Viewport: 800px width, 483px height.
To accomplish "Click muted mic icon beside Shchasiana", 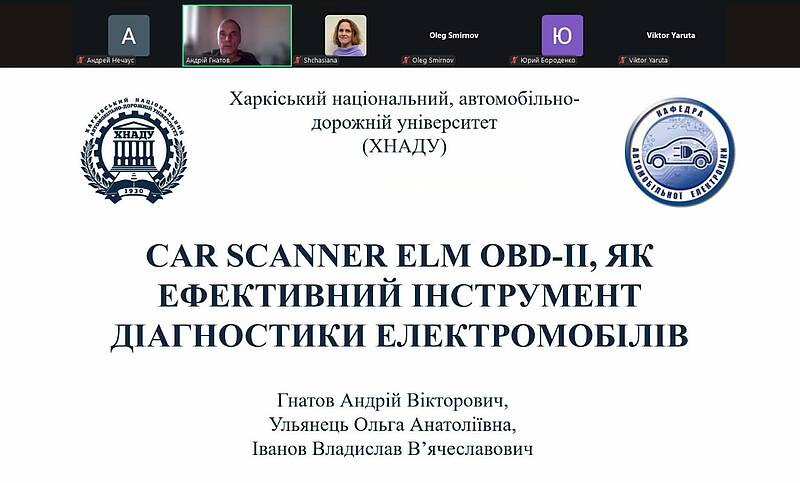I will [298, 61].
